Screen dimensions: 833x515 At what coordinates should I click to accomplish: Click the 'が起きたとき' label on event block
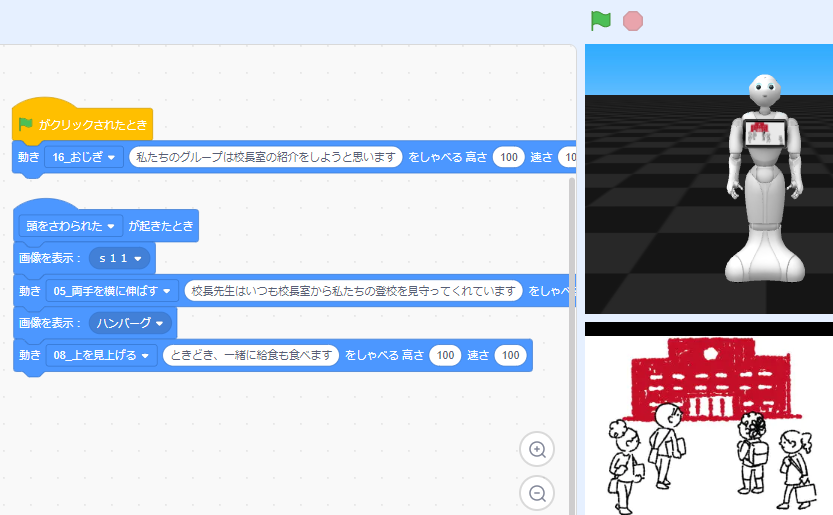pyautogui.click(x=161, y=226)
